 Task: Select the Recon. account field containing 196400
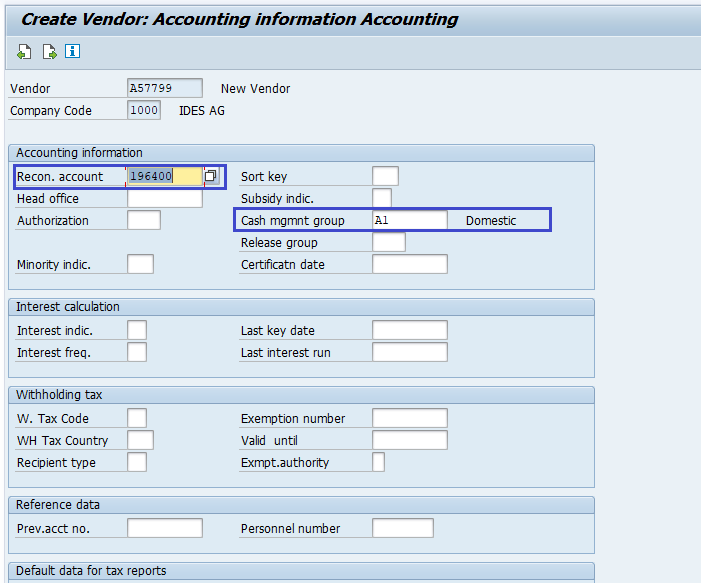(x=165, y=176)
